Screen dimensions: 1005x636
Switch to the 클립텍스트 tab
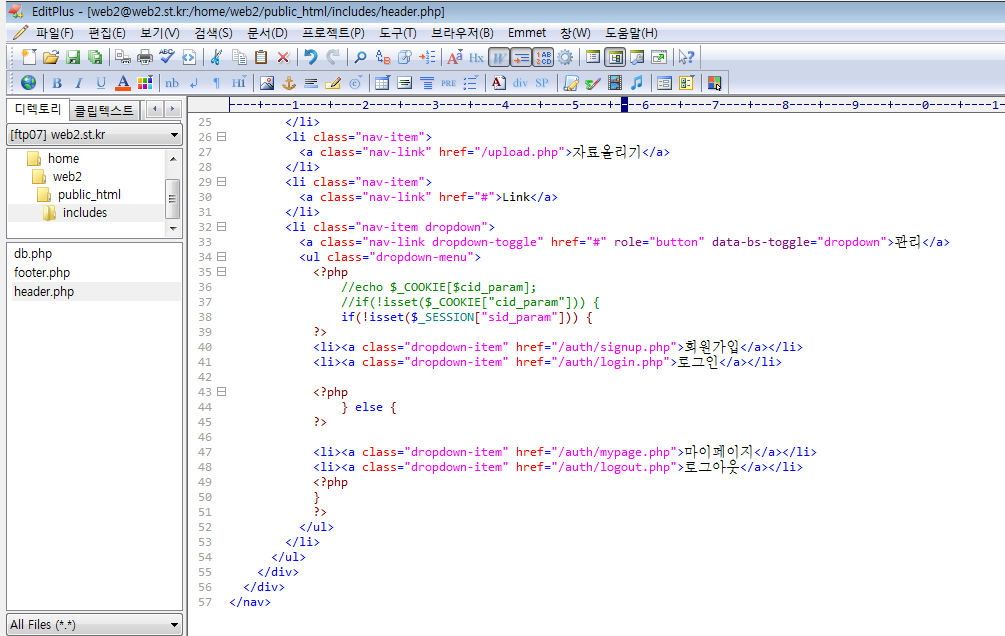[104, 110]
